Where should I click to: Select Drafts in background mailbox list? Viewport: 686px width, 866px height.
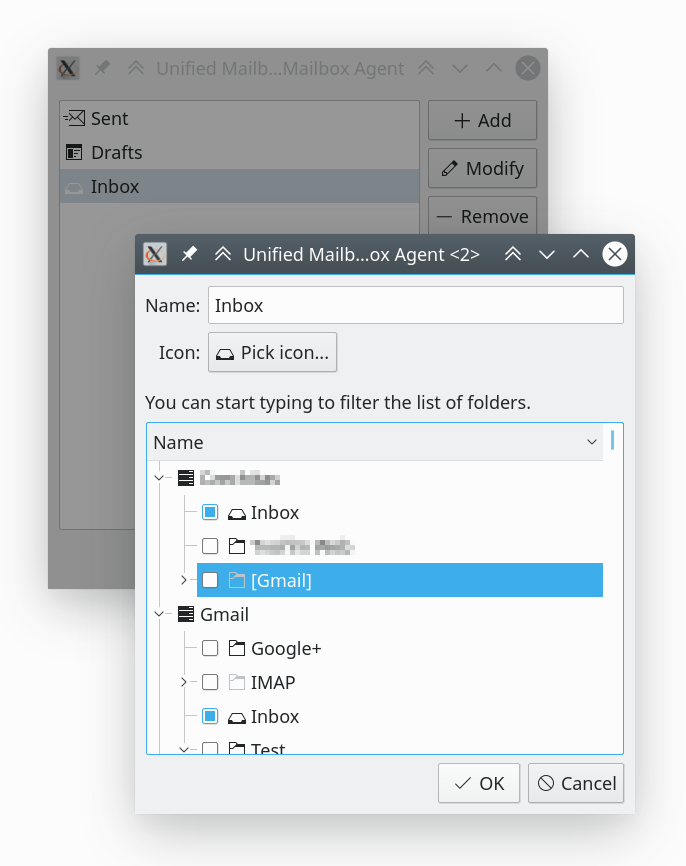pyautogui.click(x=240, y=152)
